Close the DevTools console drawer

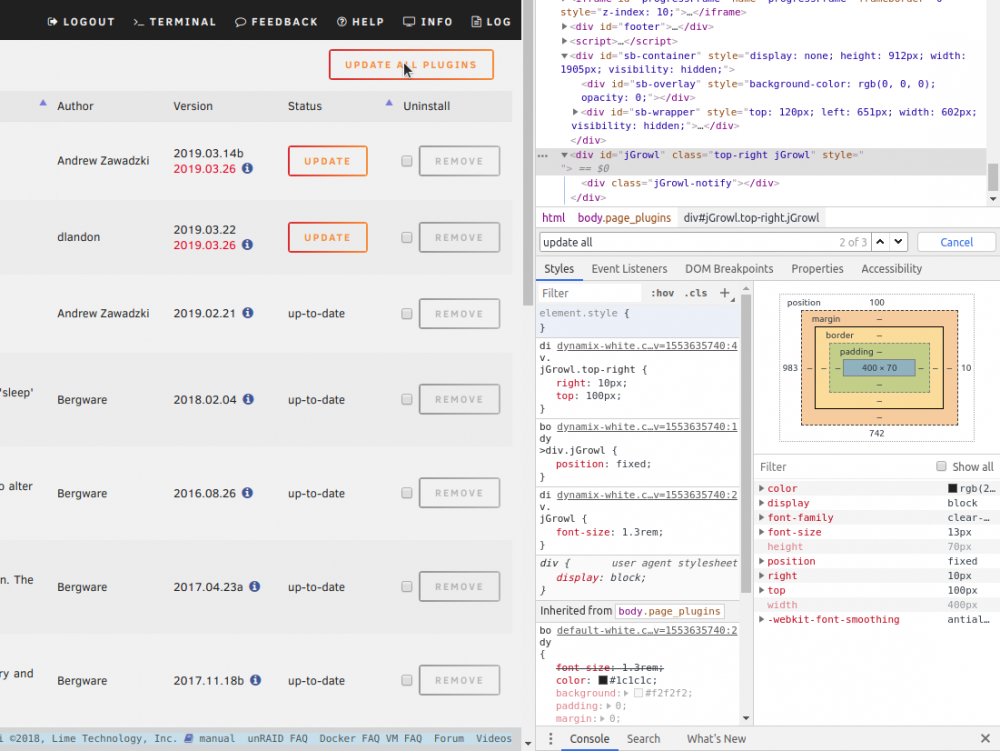[x=985, y=738]
